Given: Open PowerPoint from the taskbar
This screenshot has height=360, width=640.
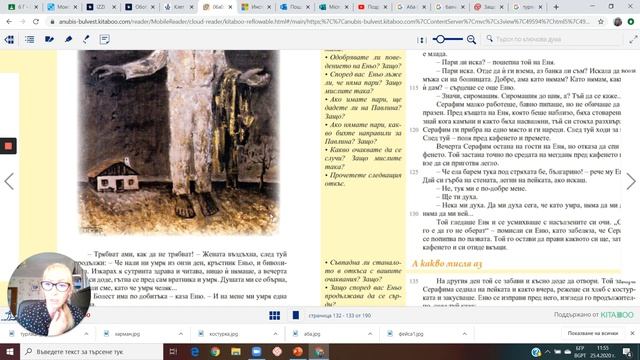Looking at the screenshot, I should [298, 351].
